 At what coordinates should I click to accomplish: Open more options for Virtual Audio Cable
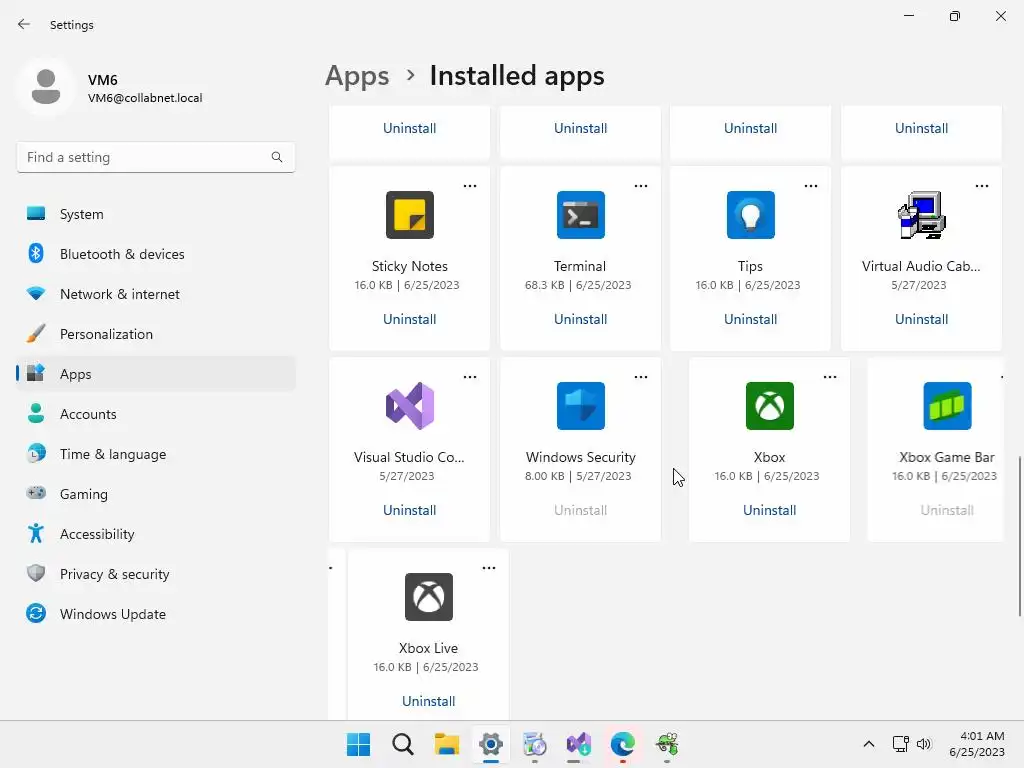(982, 186)
